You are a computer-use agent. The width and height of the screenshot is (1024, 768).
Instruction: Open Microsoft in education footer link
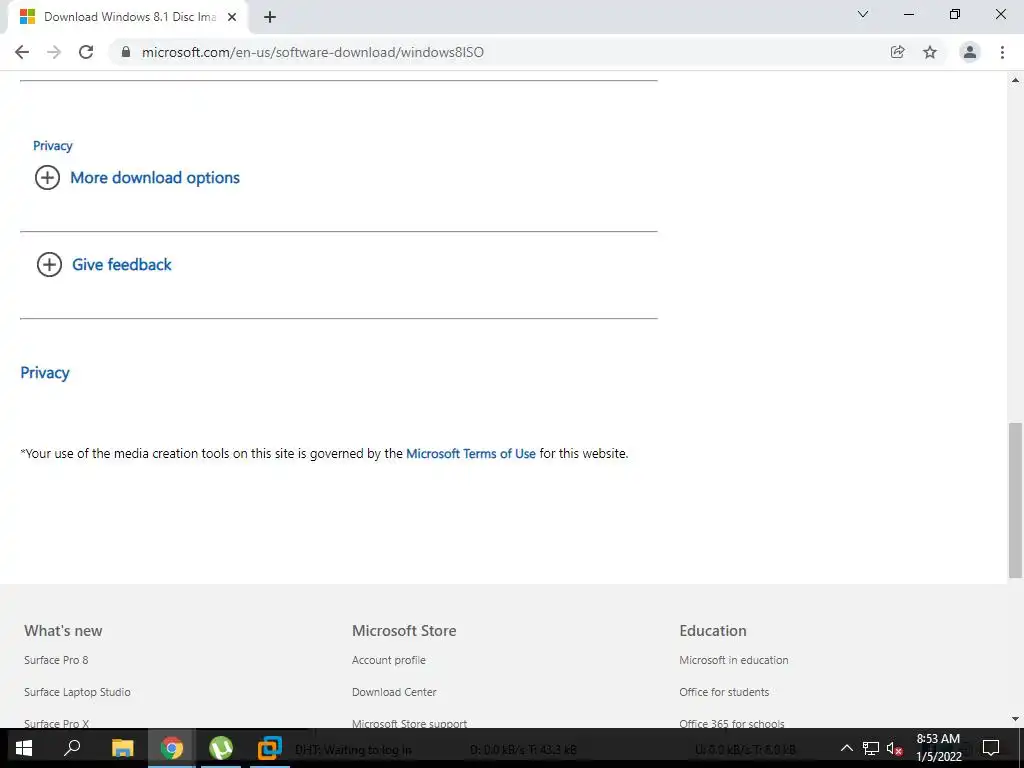733,660
